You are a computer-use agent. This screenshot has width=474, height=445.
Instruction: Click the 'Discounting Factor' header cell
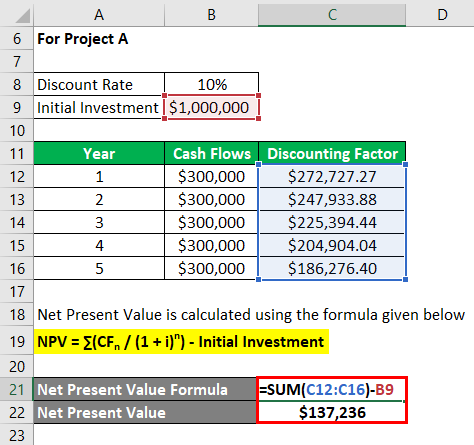click(x=332, y=153)
